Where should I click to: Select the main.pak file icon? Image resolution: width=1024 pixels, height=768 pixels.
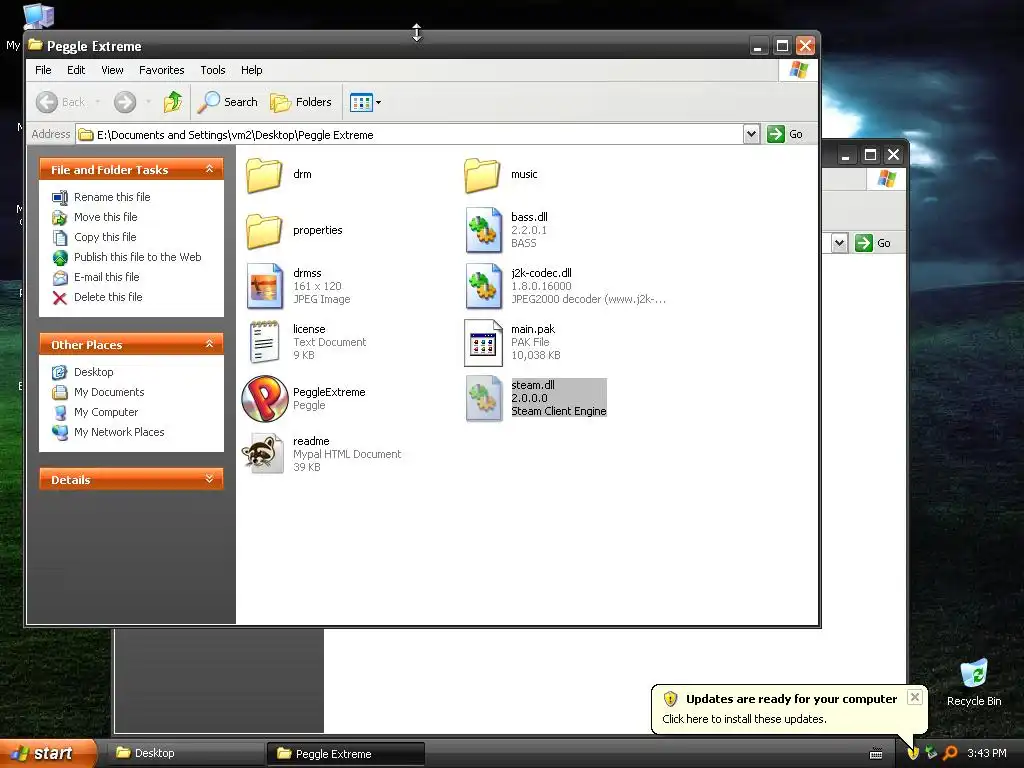point(483,342)
